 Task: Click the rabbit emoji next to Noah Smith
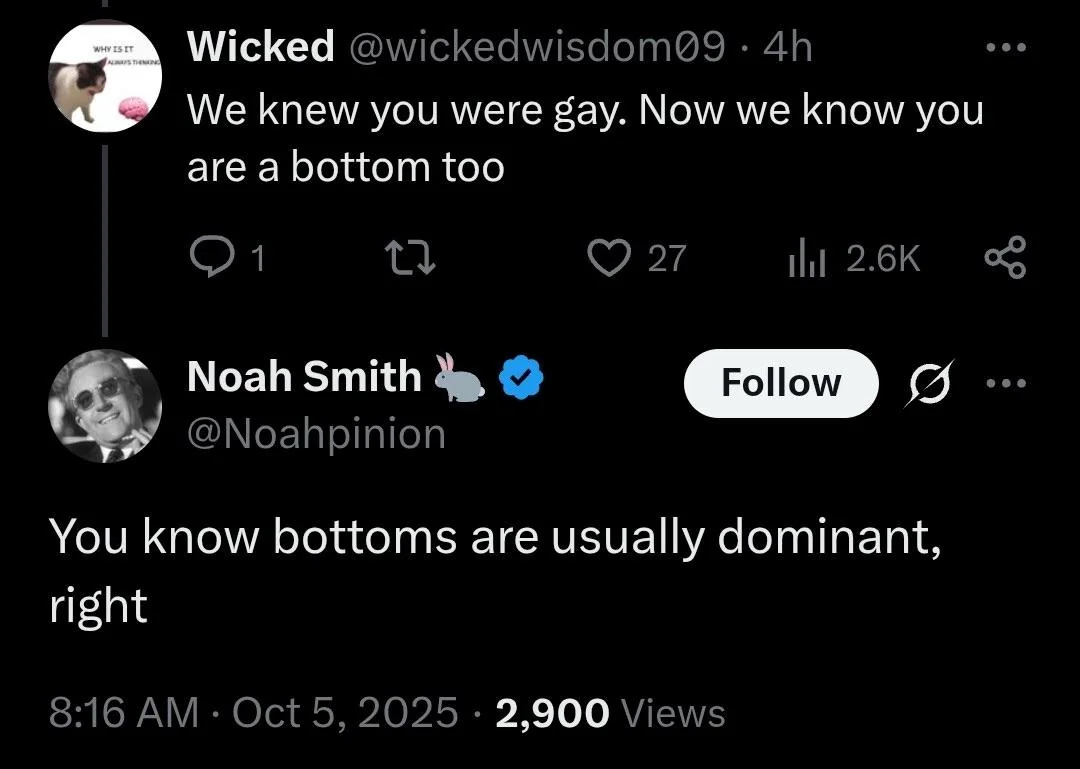click(x=459, y=378)
